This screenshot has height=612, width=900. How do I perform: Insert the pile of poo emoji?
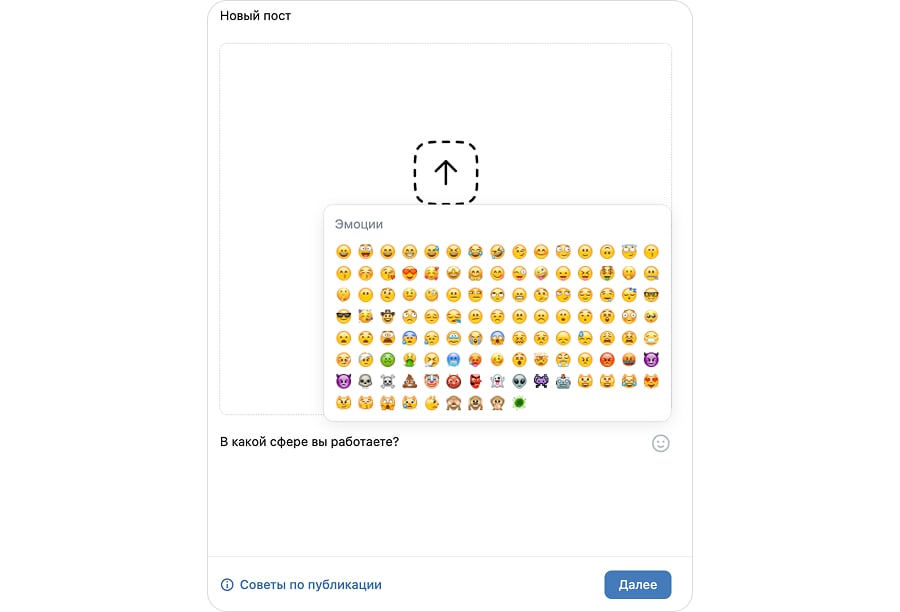click(x=410, y=381)
